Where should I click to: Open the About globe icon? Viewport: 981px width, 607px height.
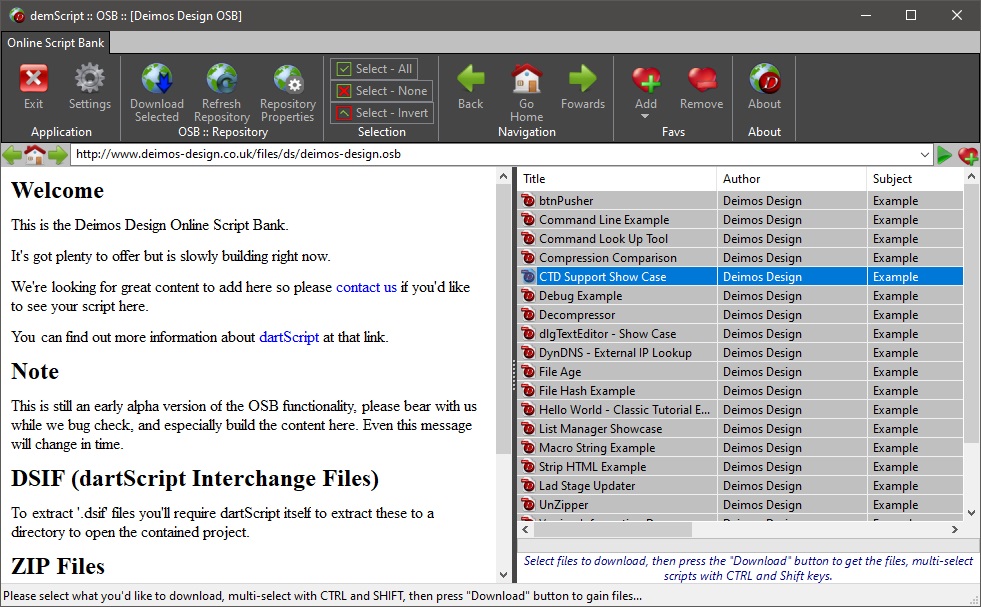pyautogui.click(x=765, y=78)
